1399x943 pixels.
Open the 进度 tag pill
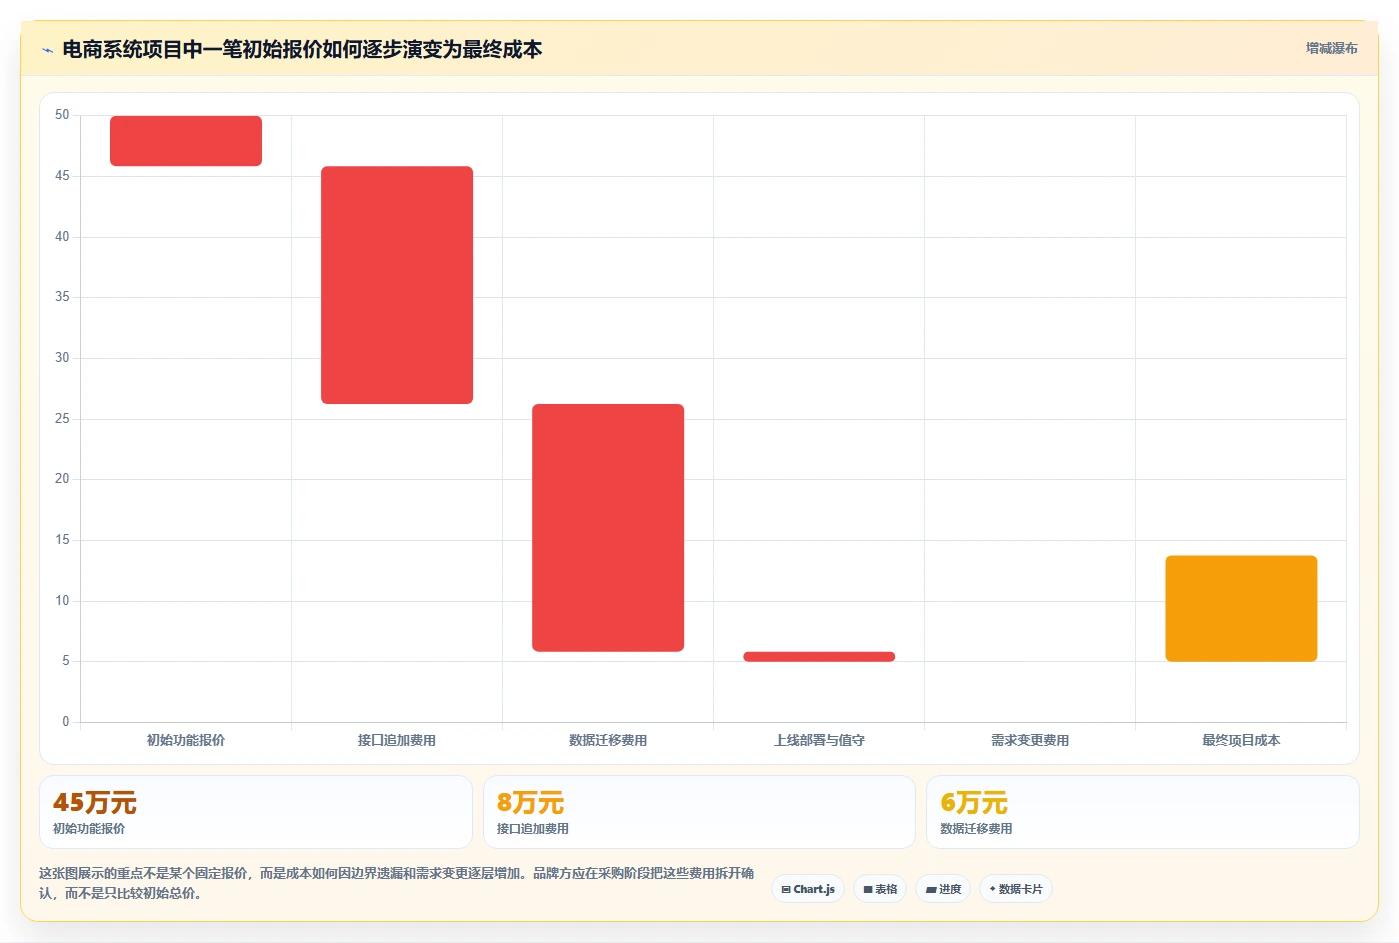coord(943,889)
